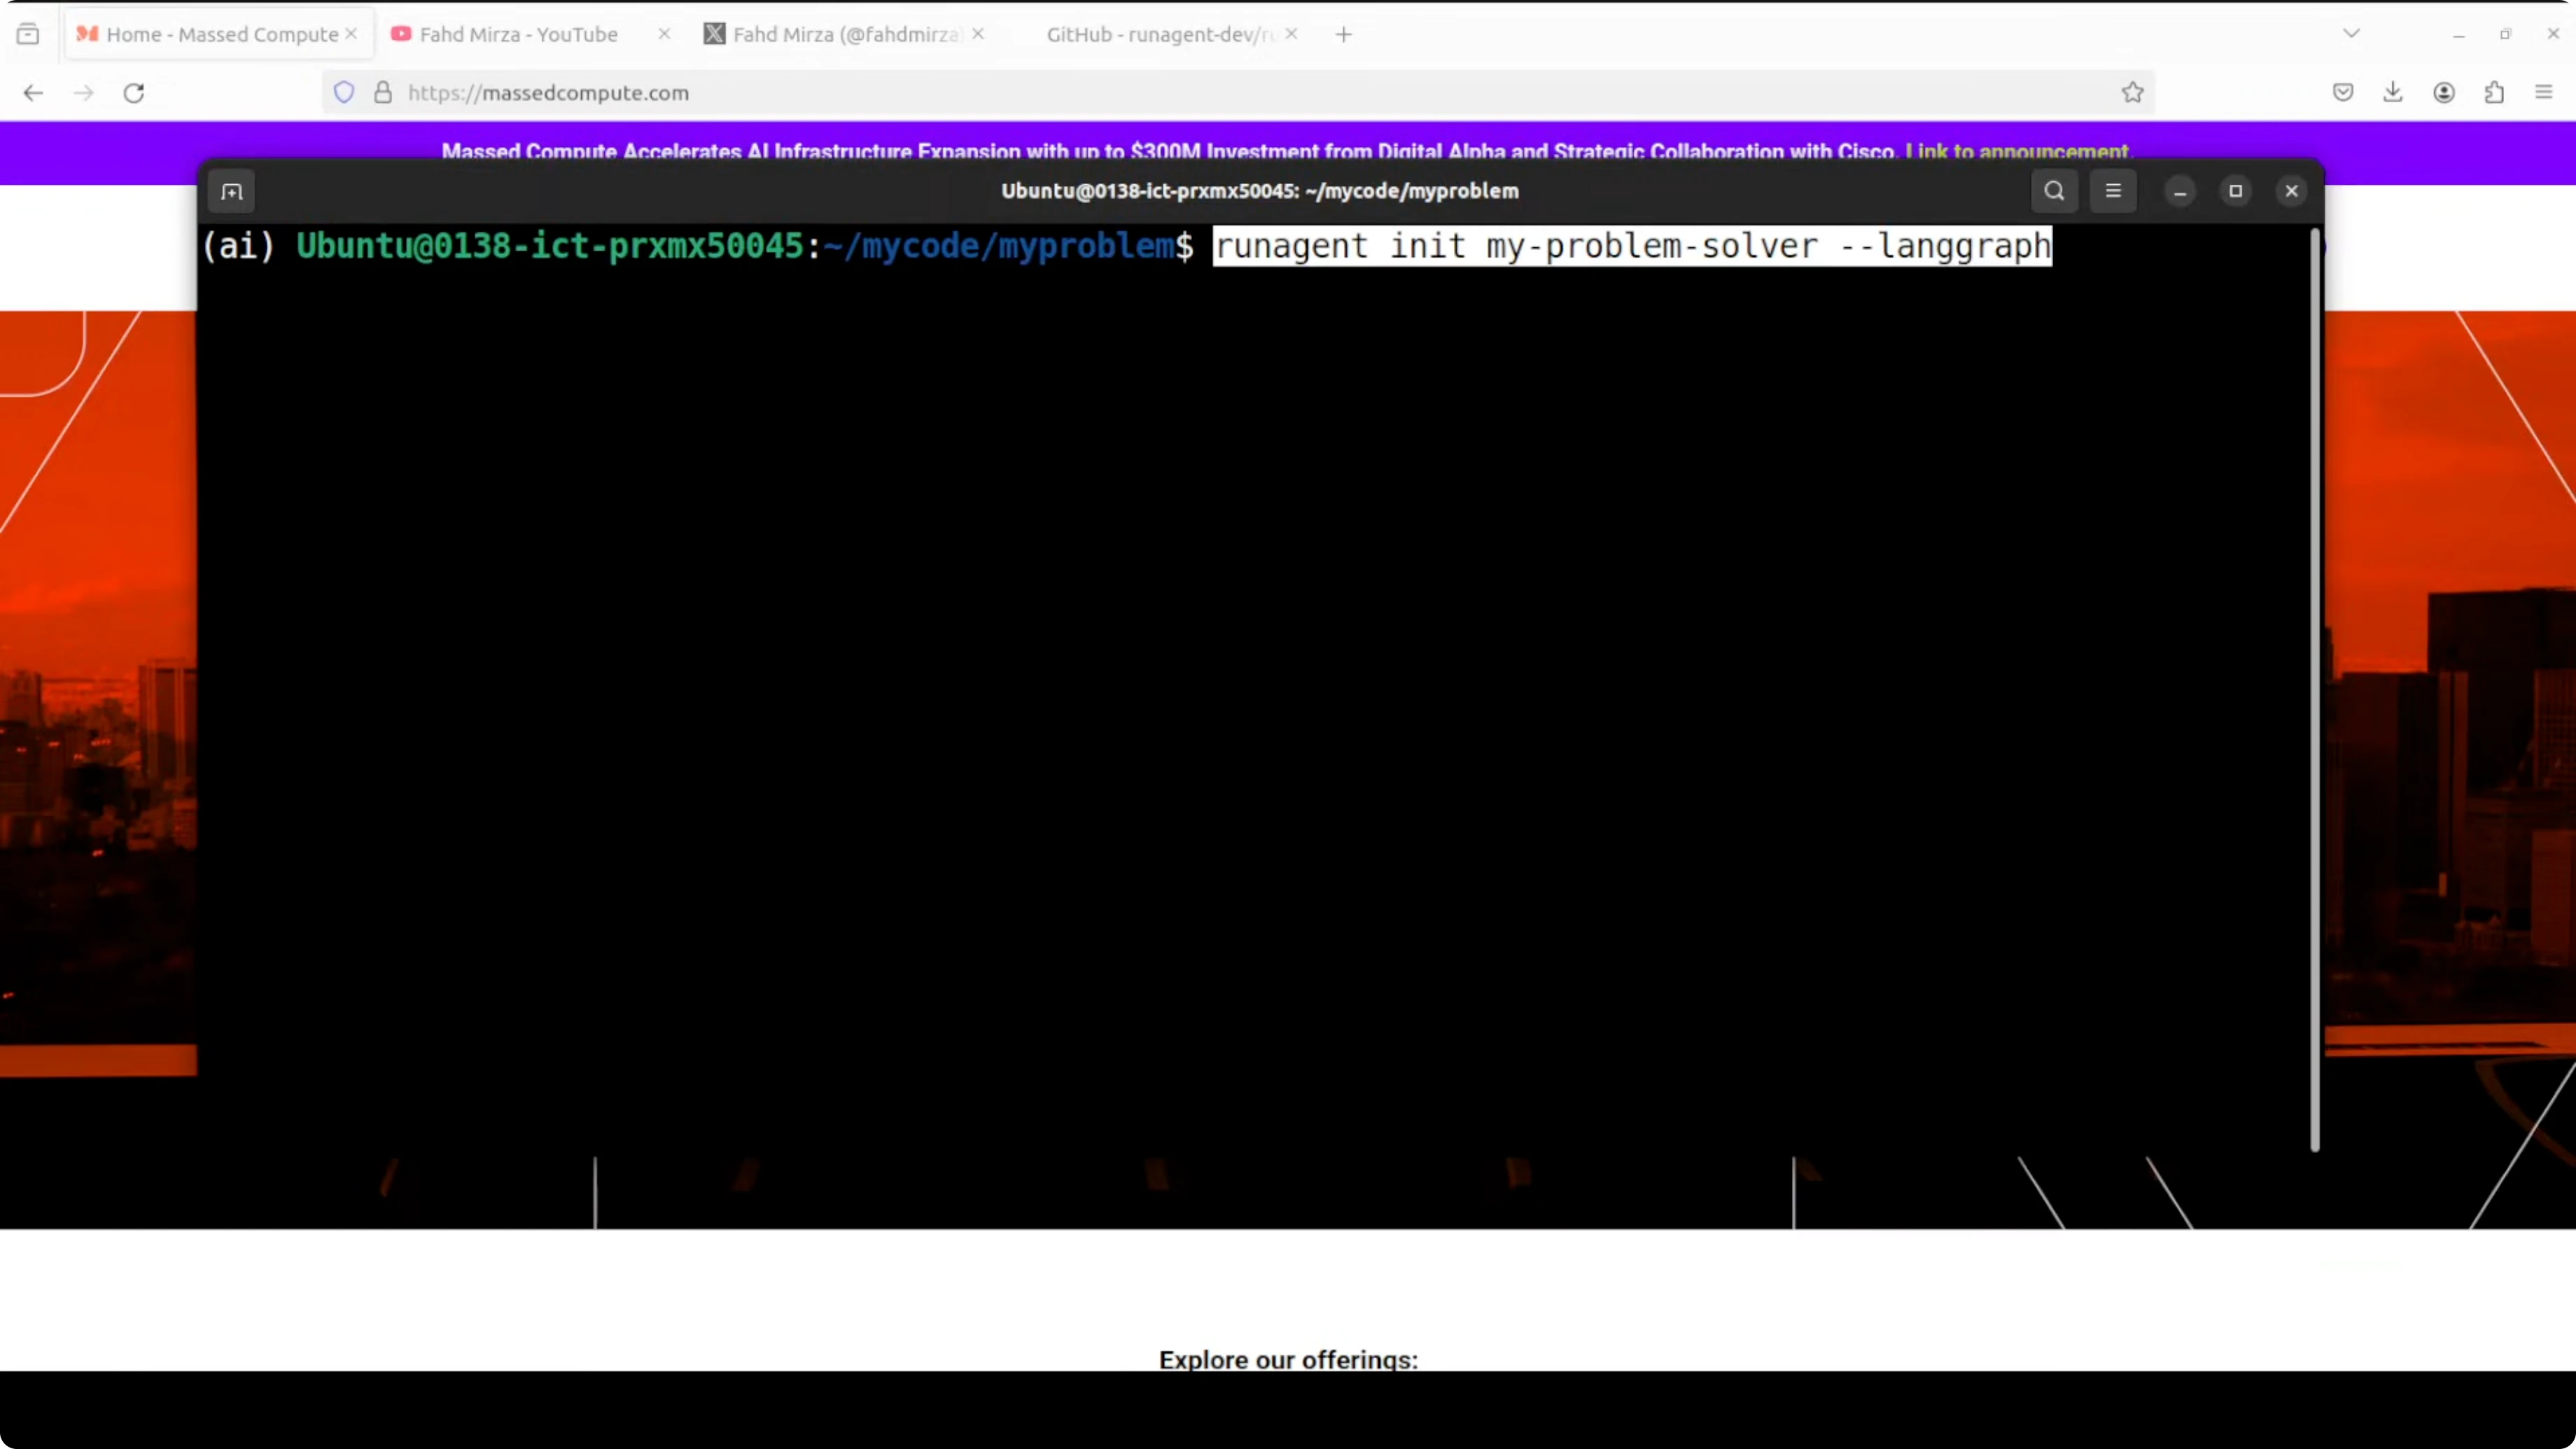This screenshot has height=1449, width=2576.
Task: Reload the current browser page
Action: point(134,93)
